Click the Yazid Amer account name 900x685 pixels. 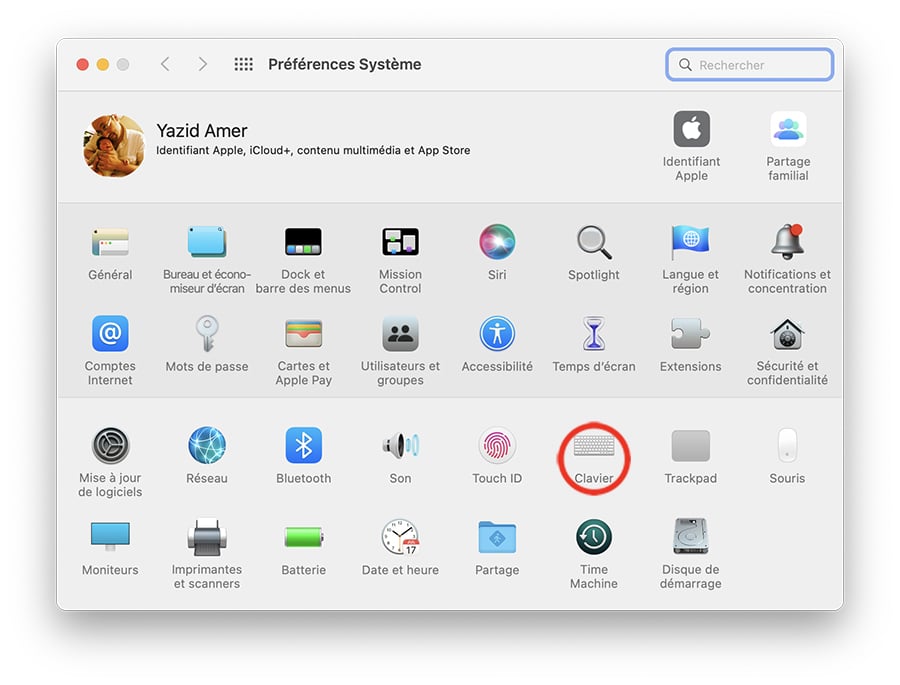coord(201,131)
